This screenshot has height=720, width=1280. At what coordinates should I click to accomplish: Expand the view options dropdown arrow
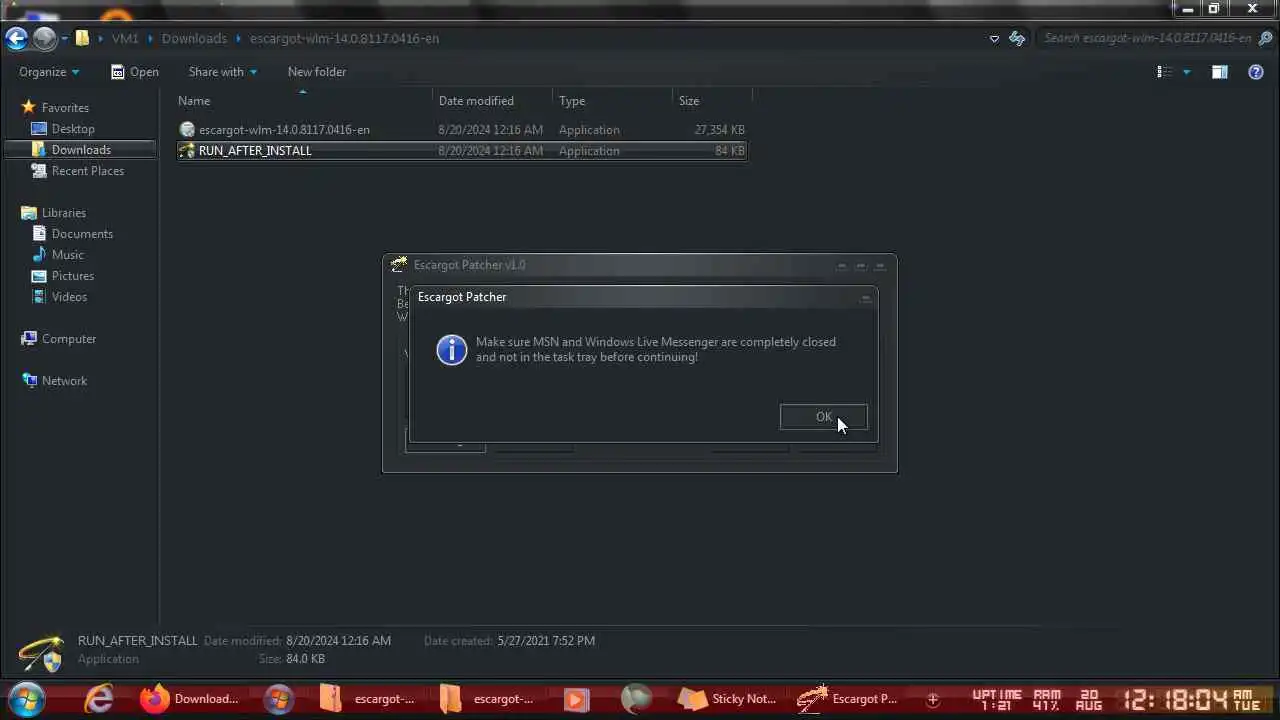[x=1187, y=72]
